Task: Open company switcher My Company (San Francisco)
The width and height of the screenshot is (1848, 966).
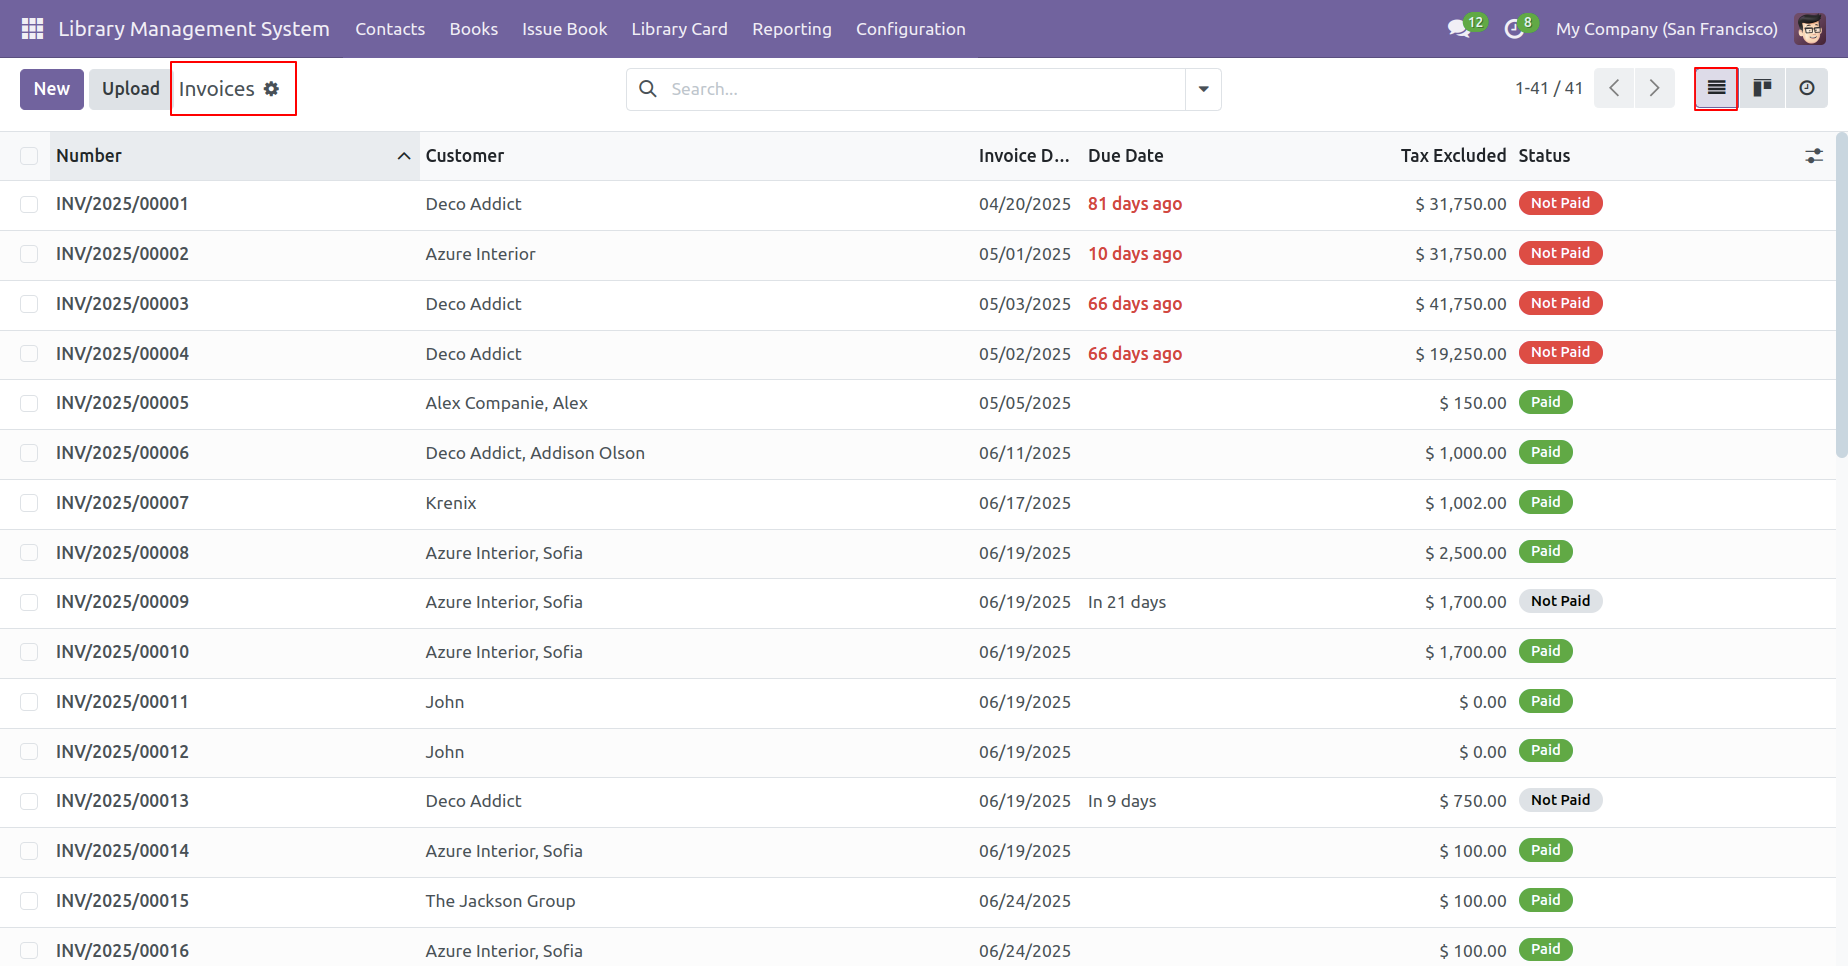Action: pos(1666,29)
